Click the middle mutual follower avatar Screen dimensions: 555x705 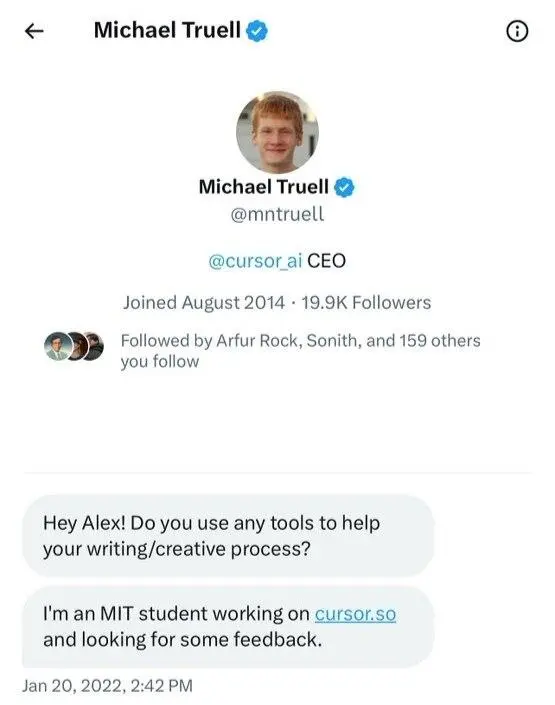(x=77, y=346)
